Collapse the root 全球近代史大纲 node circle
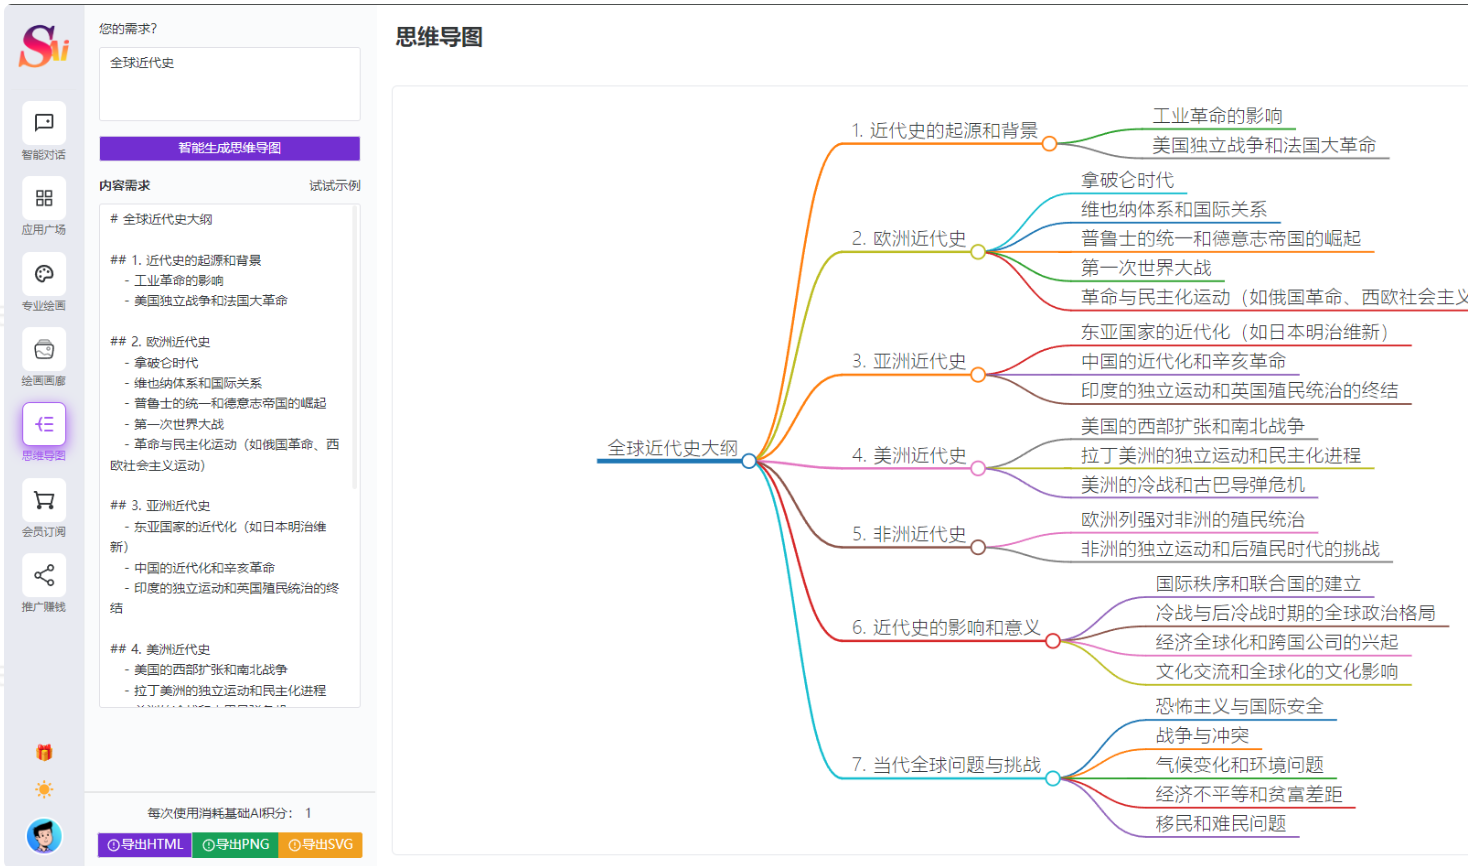 pos(749,461)
